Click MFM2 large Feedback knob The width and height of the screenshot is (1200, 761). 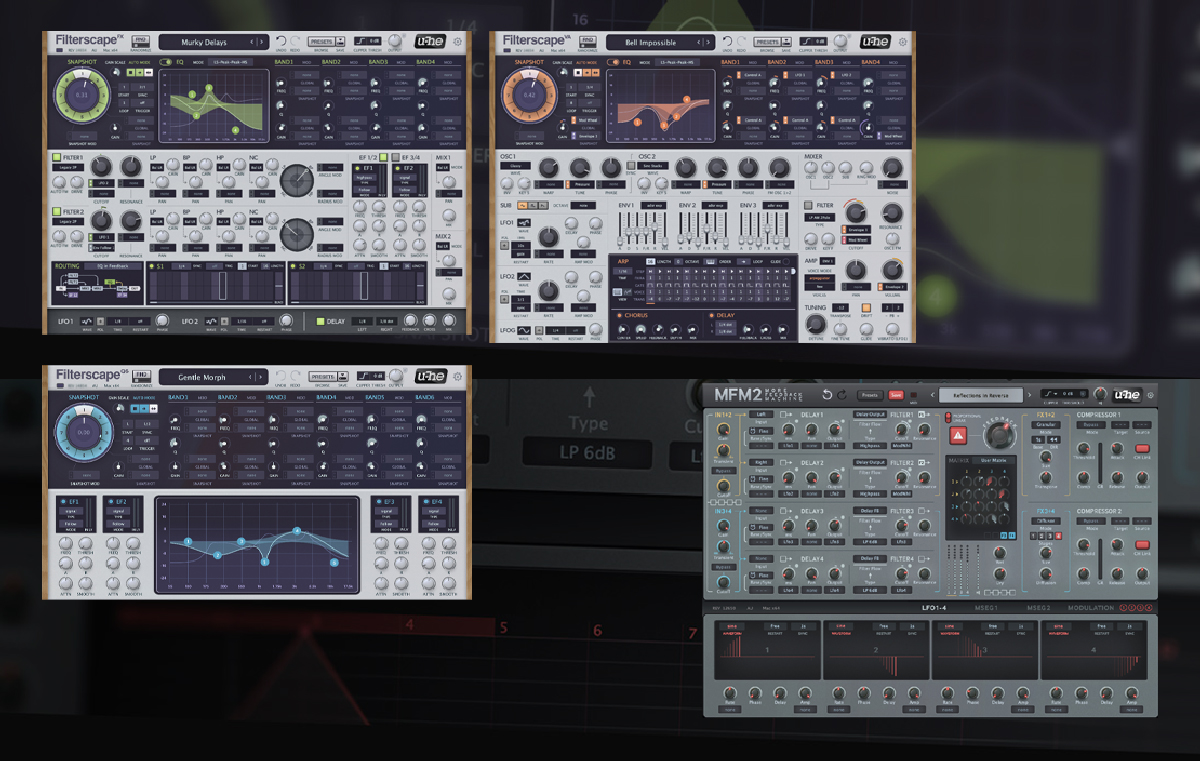pos(1000,434)
